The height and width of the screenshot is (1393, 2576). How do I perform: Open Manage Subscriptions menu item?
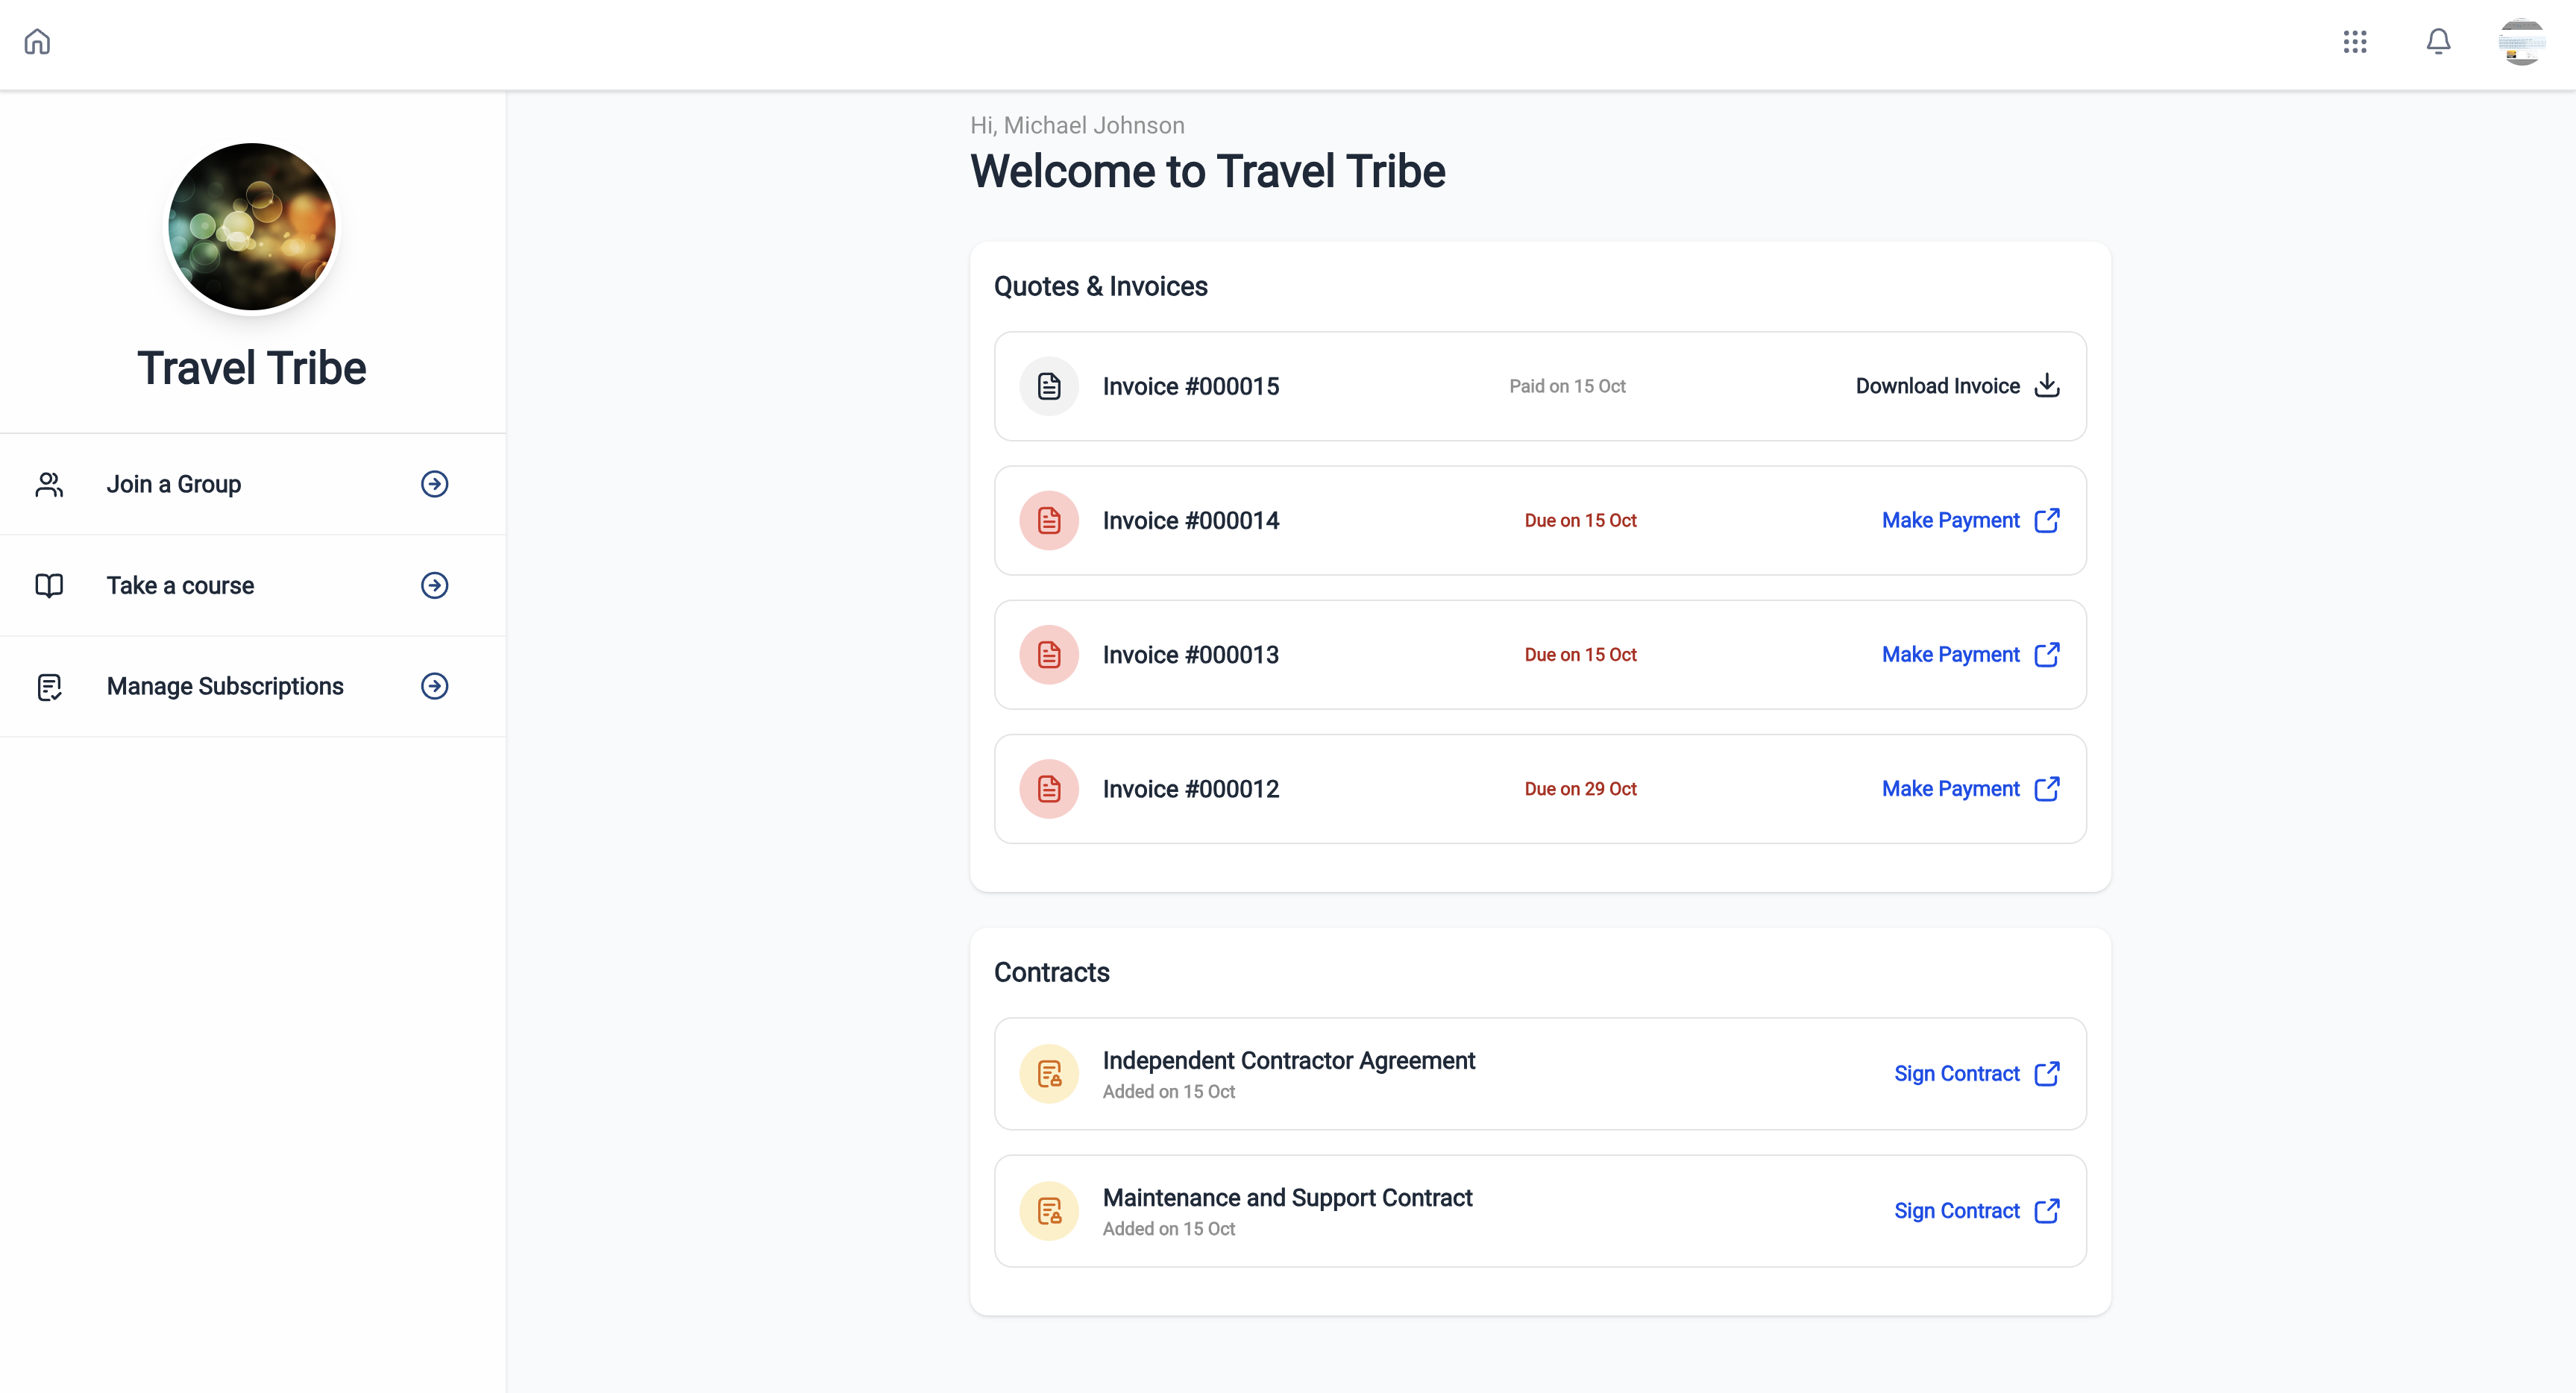point(225,686)
